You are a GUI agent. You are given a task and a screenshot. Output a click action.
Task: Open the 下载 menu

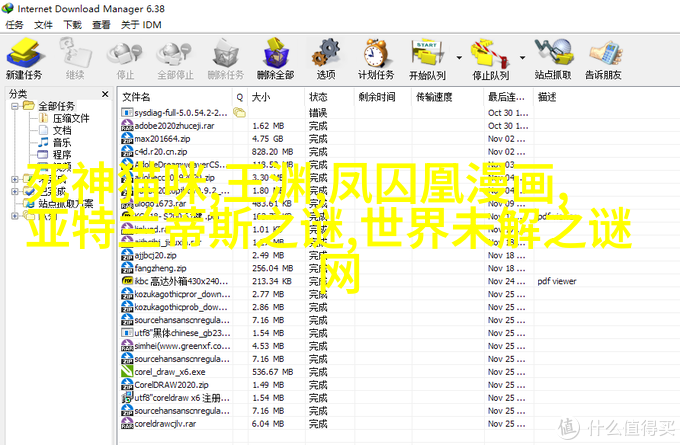pyautogui.click(x=72, y=25)
